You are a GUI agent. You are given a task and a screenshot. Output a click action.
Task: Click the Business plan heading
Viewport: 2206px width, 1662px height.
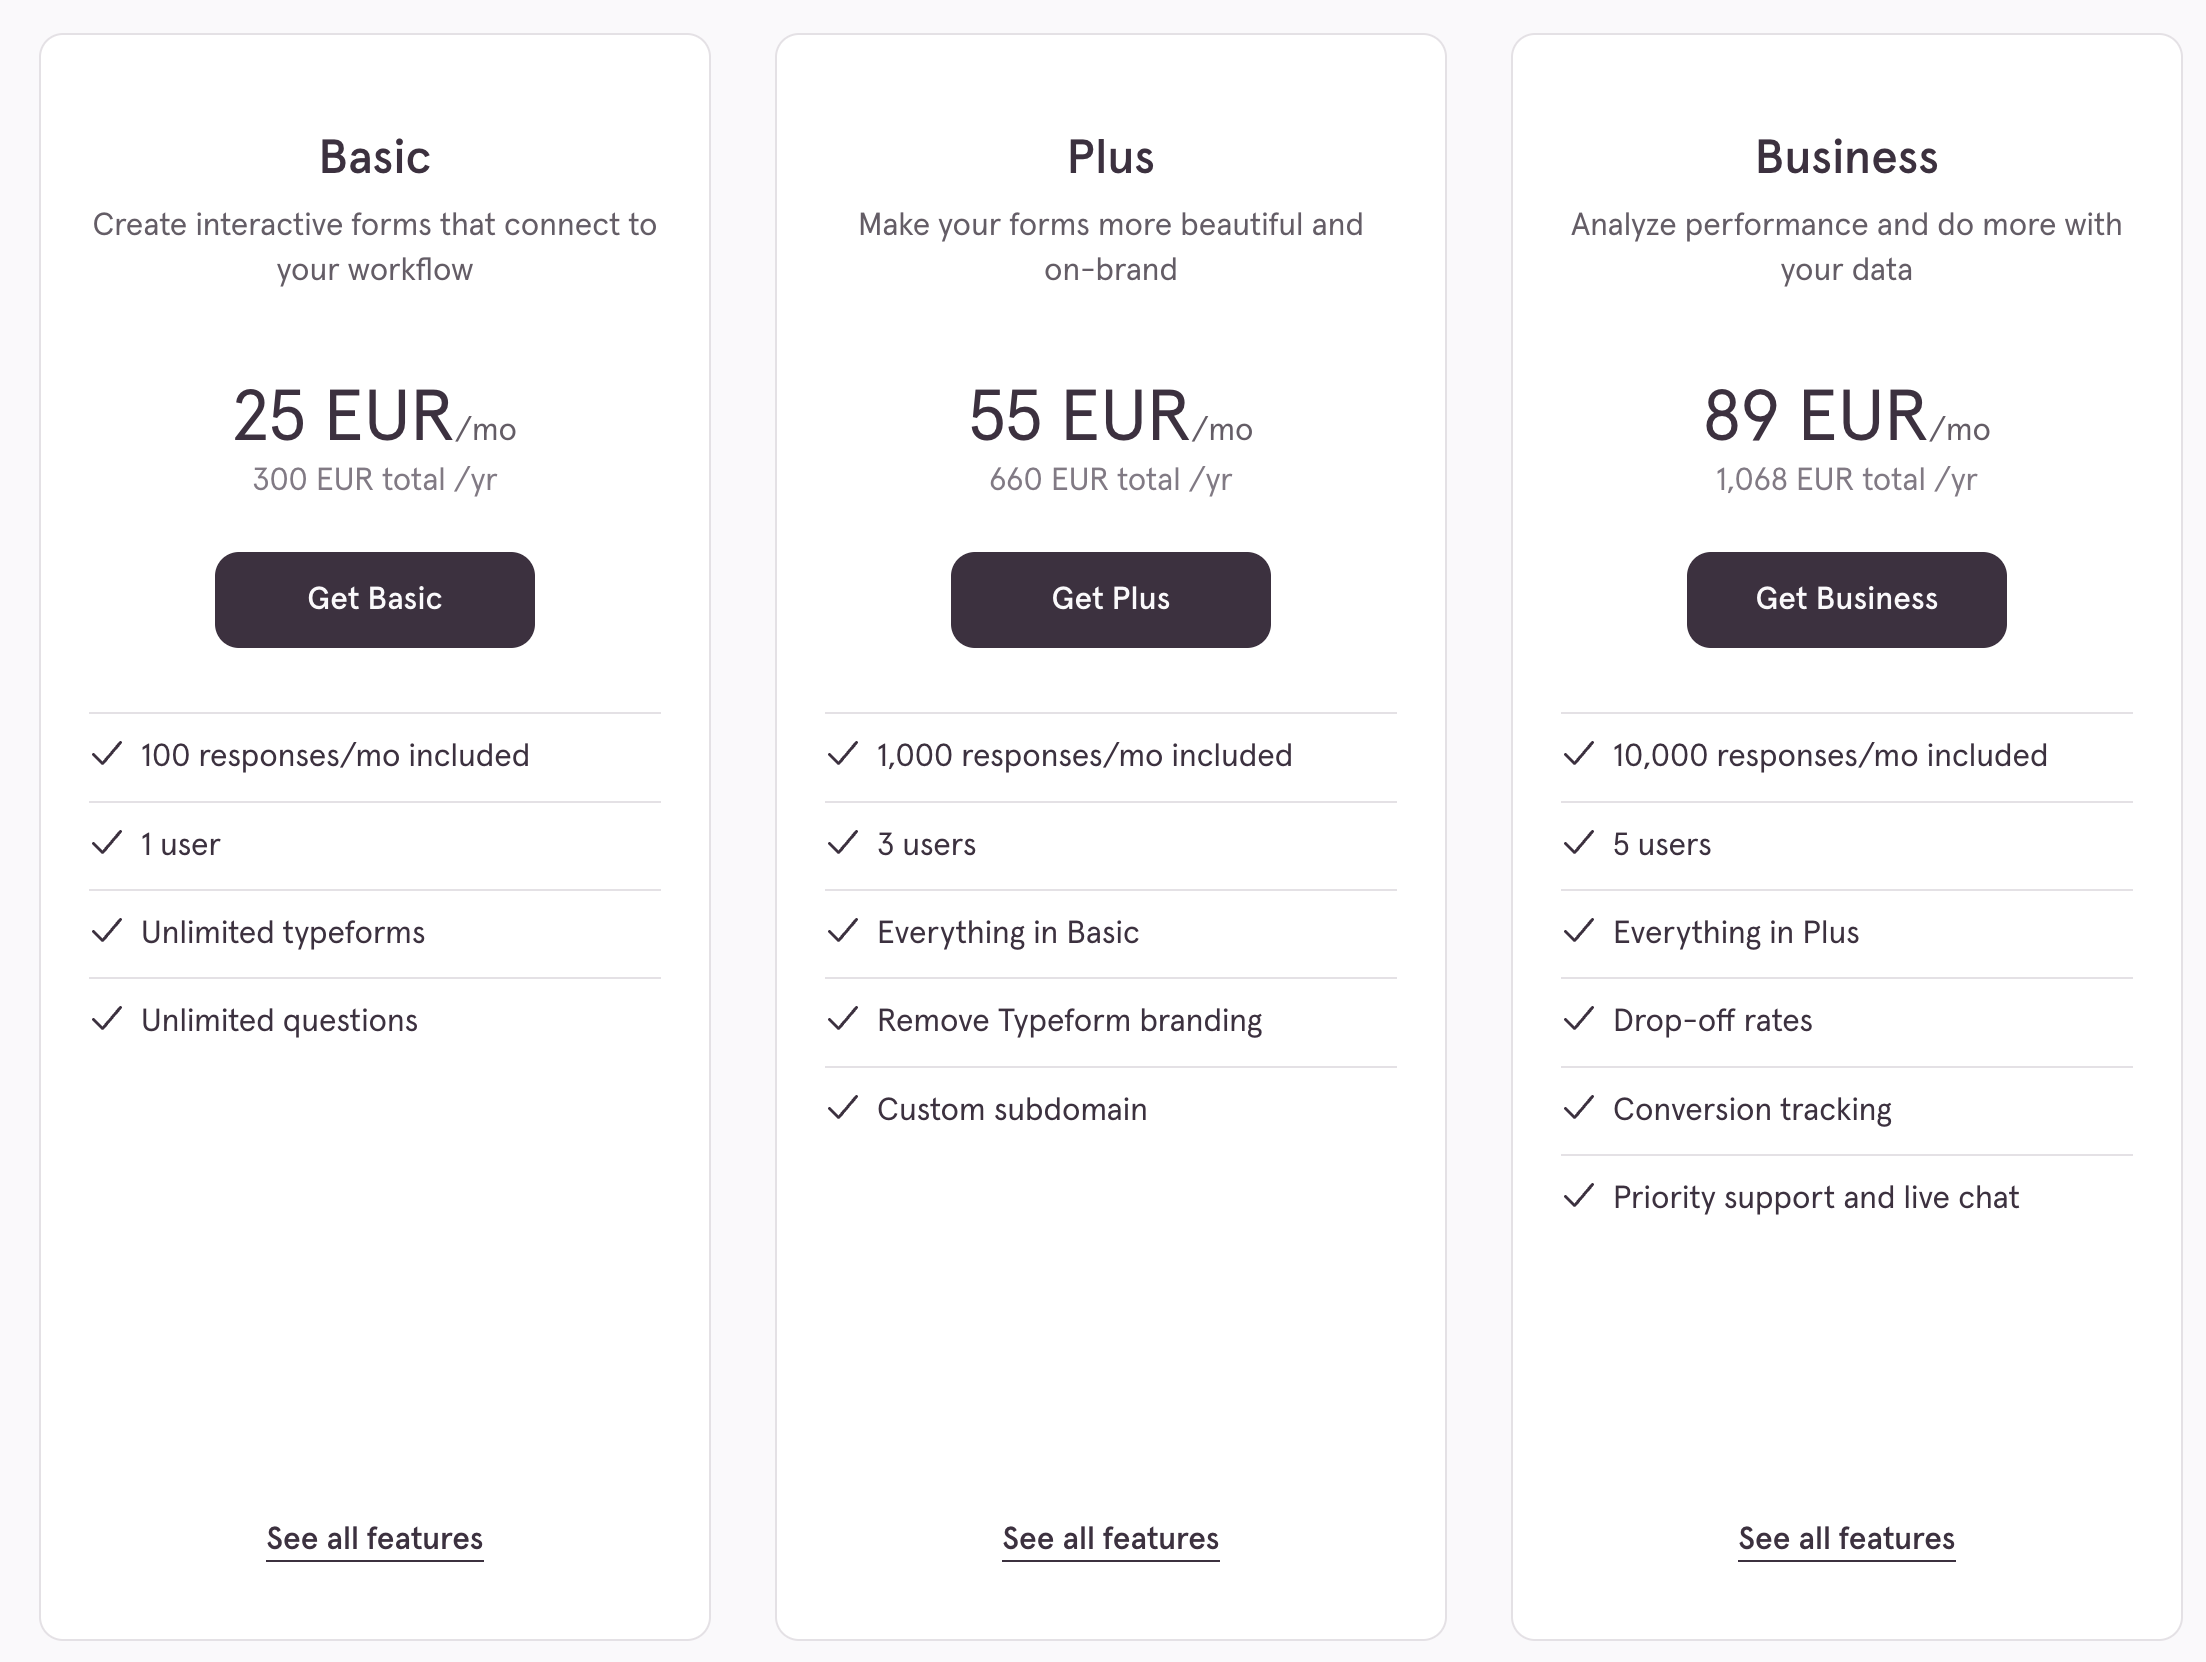click(1846, 157)
